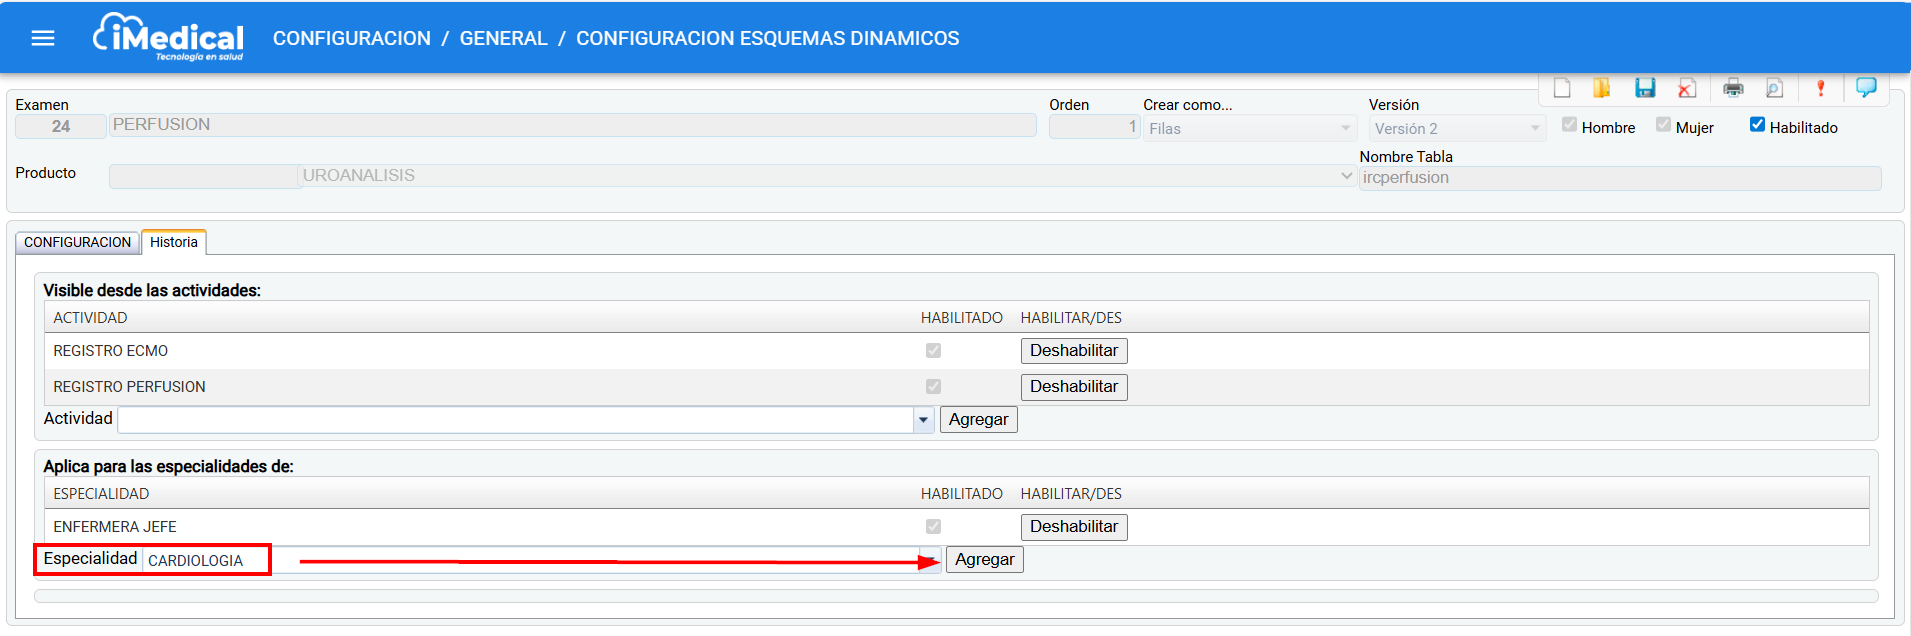This screenshot has width=1911, height=636.
Task: Save using the floppy disk icon
Action: point(1645,89)
